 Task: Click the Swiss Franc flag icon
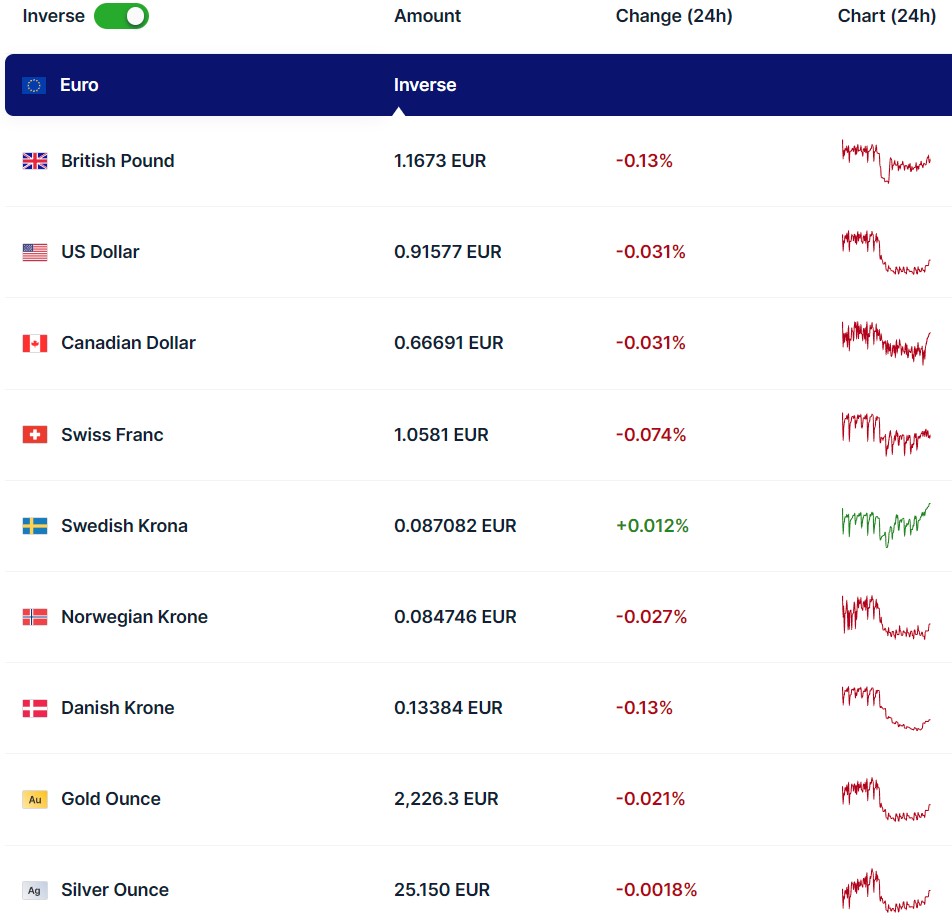[35, 435]
